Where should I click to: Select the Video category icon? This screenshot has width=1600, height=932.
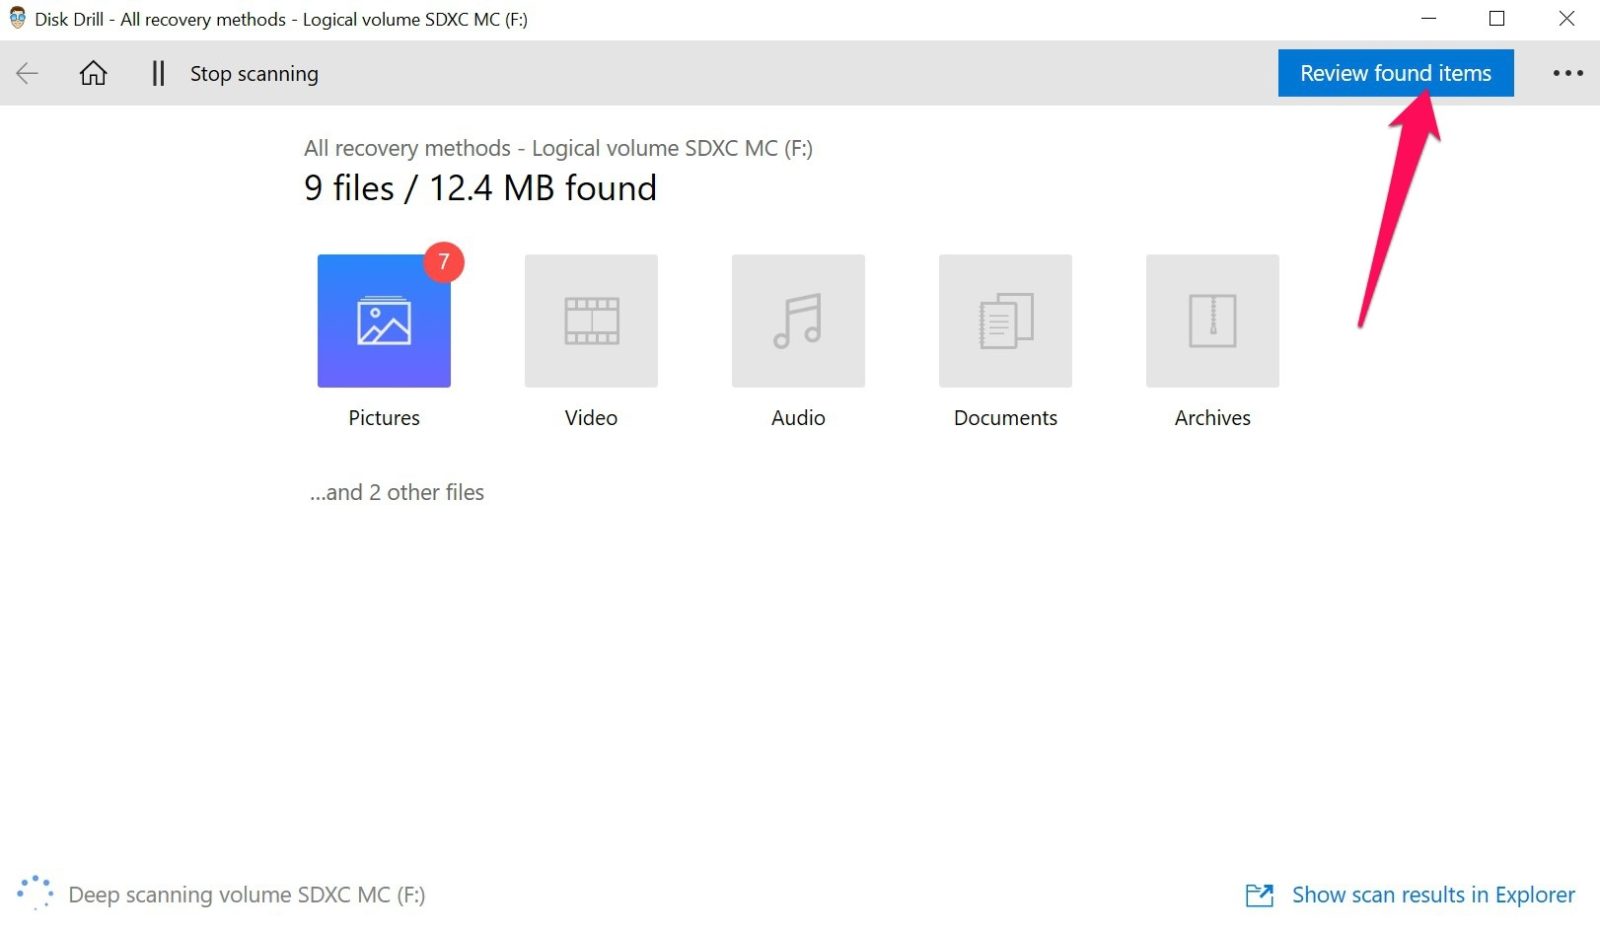tap(591, 320)
